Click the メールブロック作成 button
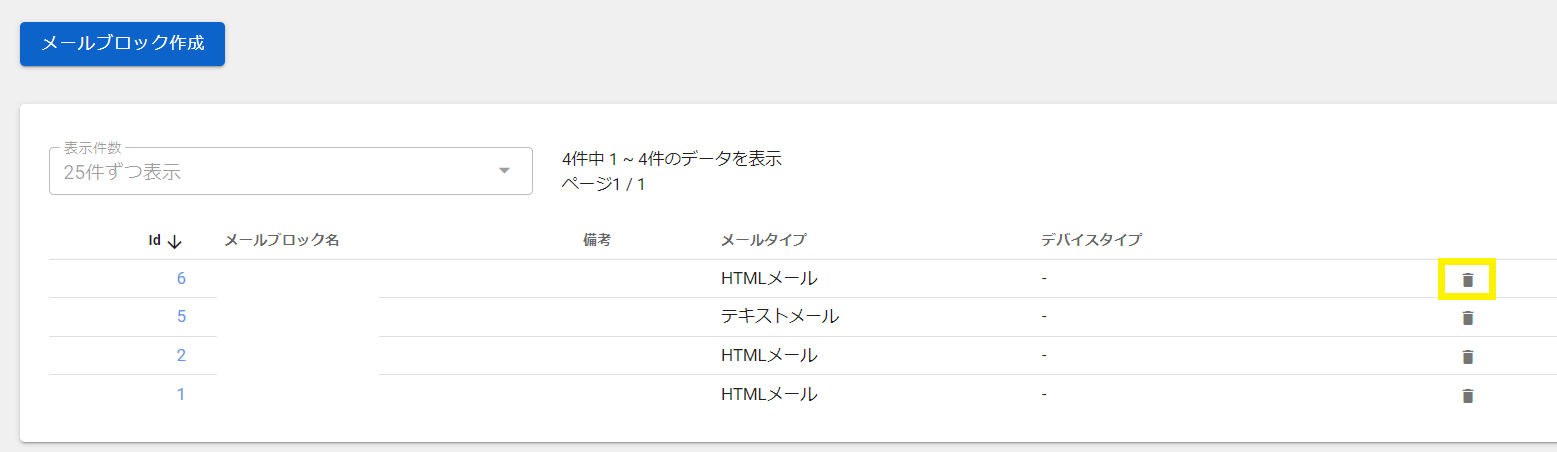 (122, 44)
